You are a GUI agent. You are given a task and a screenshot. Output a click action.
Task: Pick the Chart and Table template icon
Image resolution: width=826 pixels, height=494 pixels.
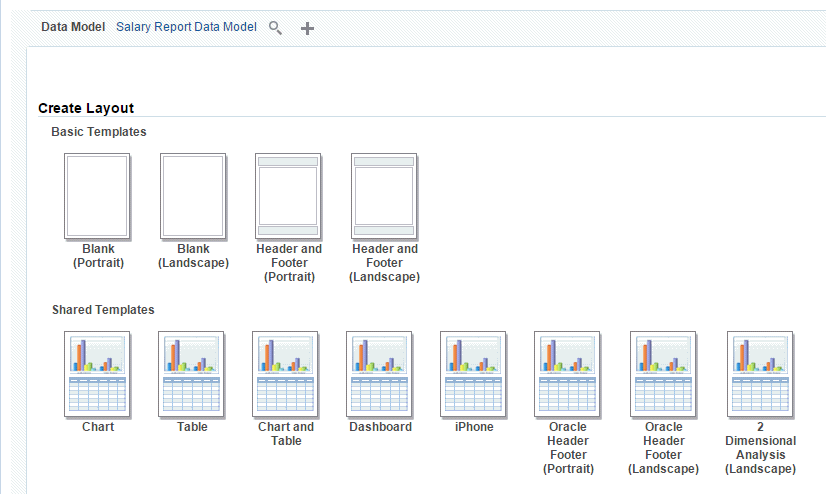(286, 374)
